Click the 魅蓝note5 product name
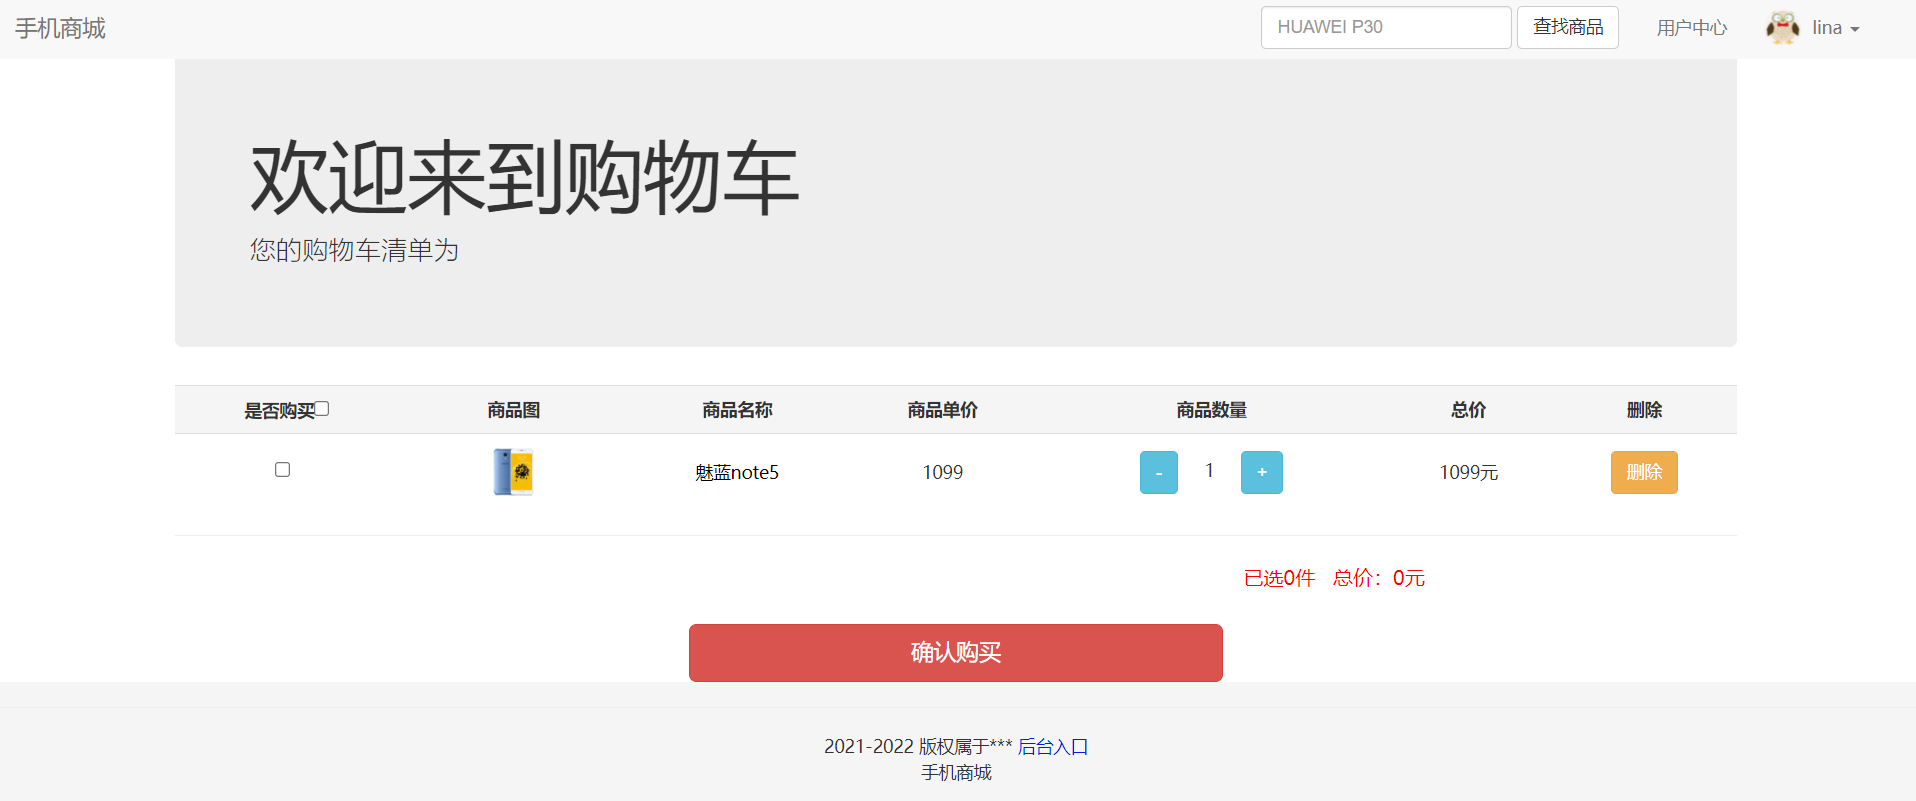 coord(737,472)
